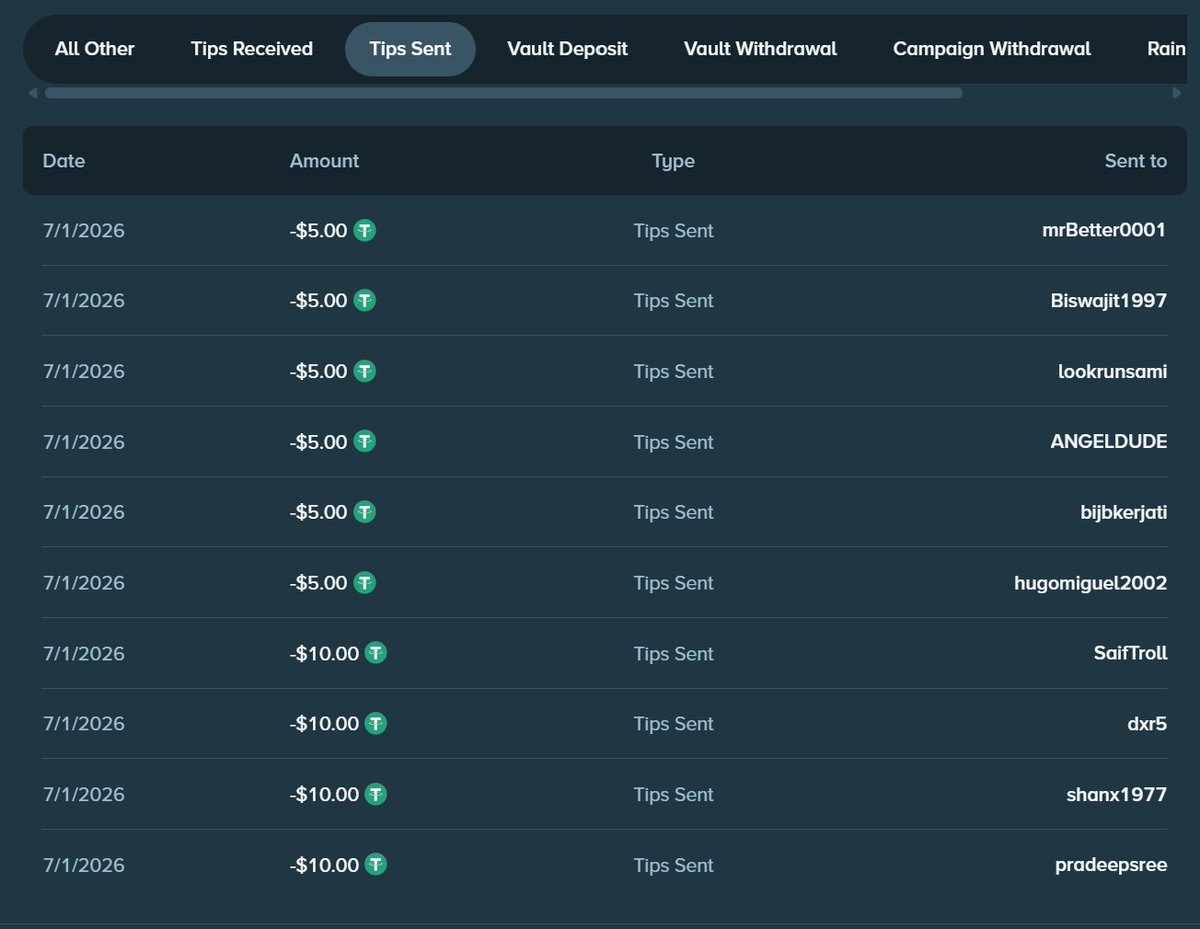Click the Tether icon in the SaifTroll row
1200x929 pixels.
376,653
